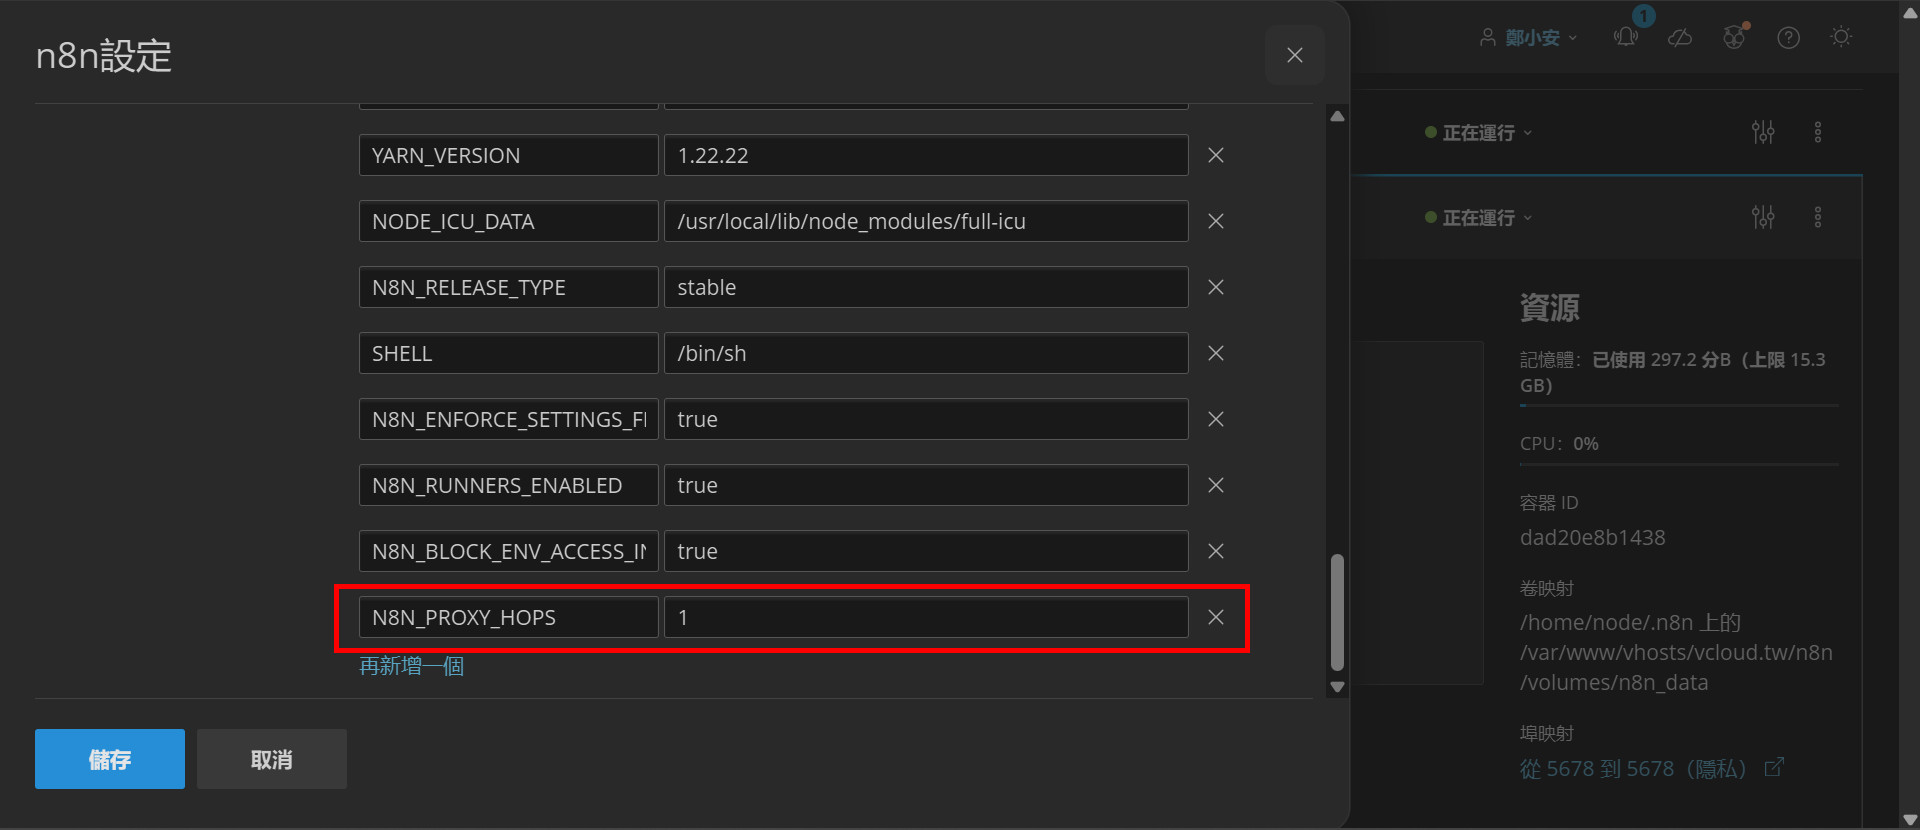Open the 鄭小安 user account menu
The width and height of the screenshot is (1920, 830).
coord(1528,37)
